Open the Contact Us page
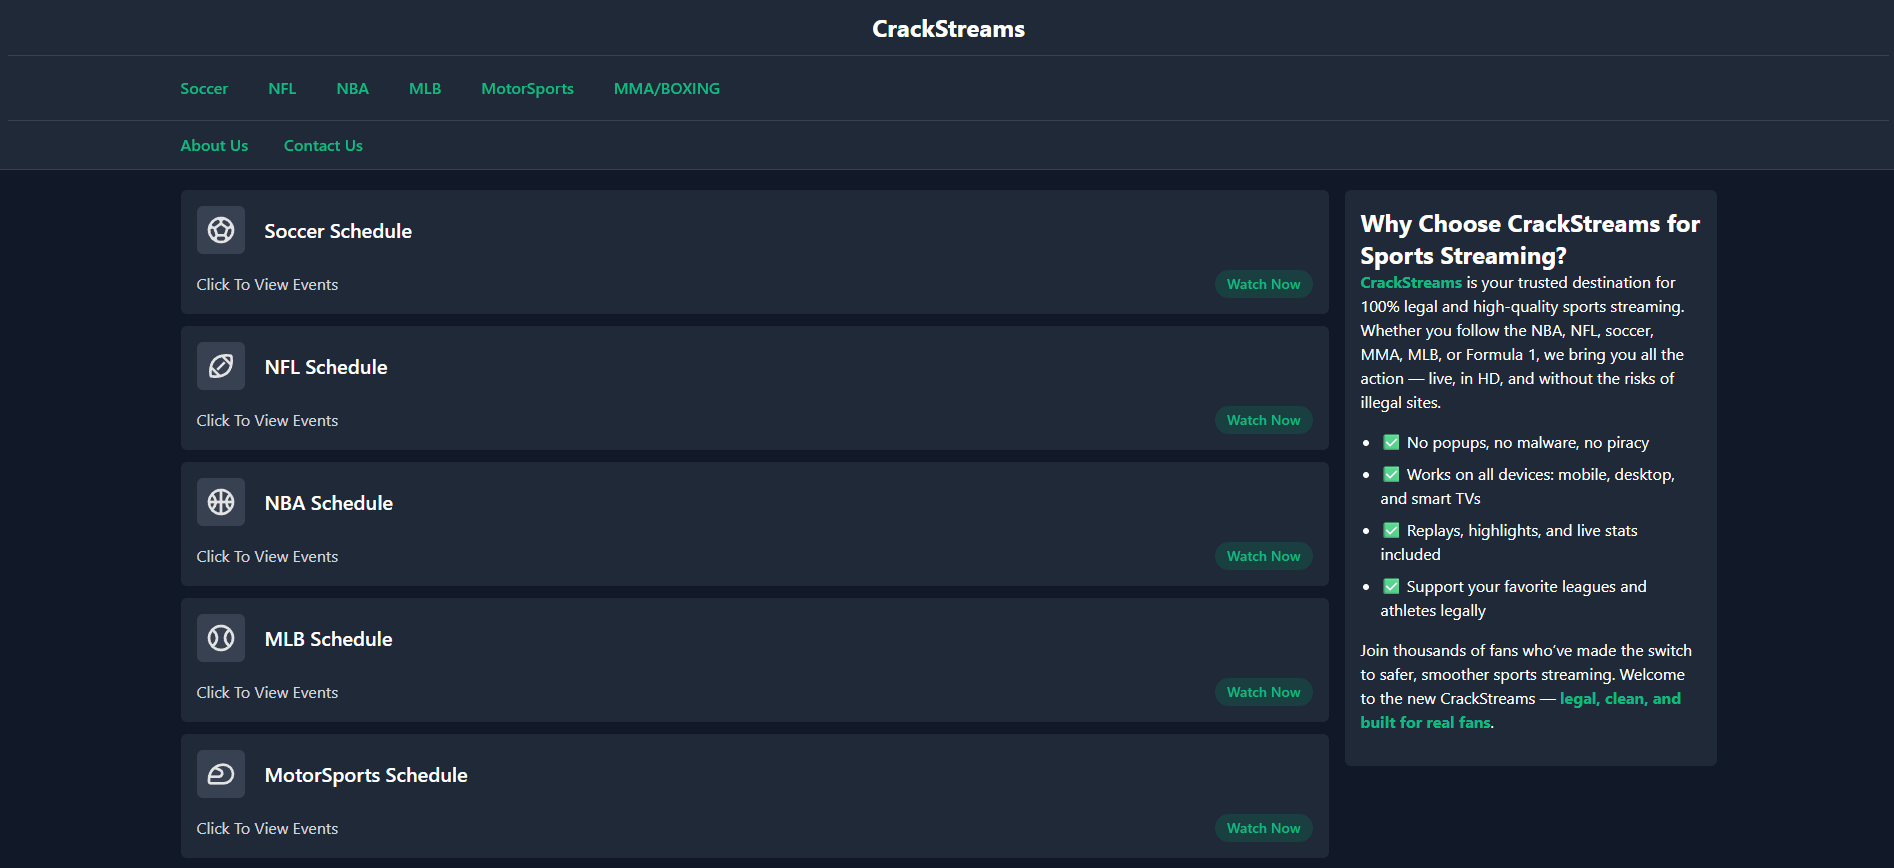 point(322,145)
